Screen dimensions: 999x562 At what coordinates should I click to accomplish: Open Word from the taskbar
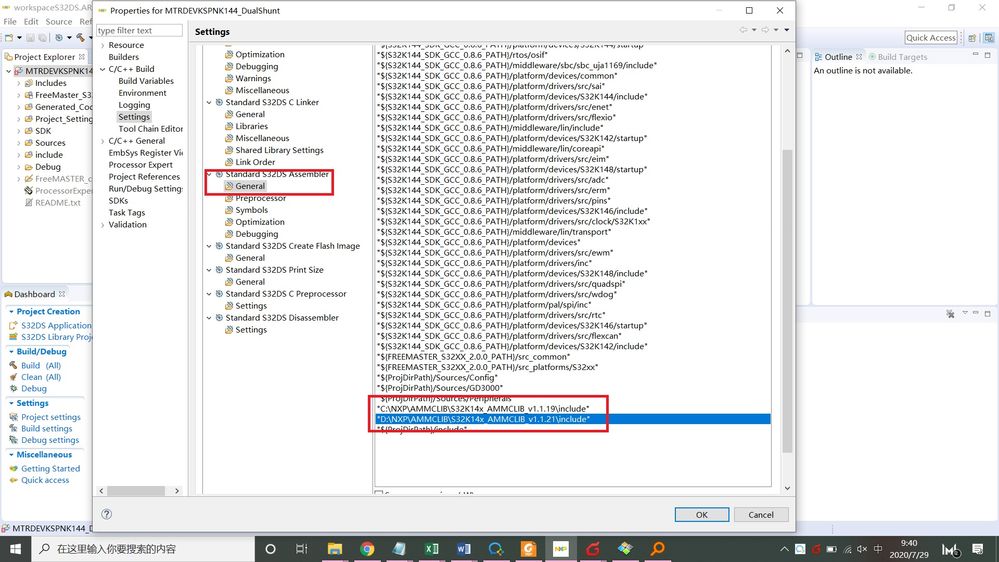pyautogui.click(x=464, y=549)
